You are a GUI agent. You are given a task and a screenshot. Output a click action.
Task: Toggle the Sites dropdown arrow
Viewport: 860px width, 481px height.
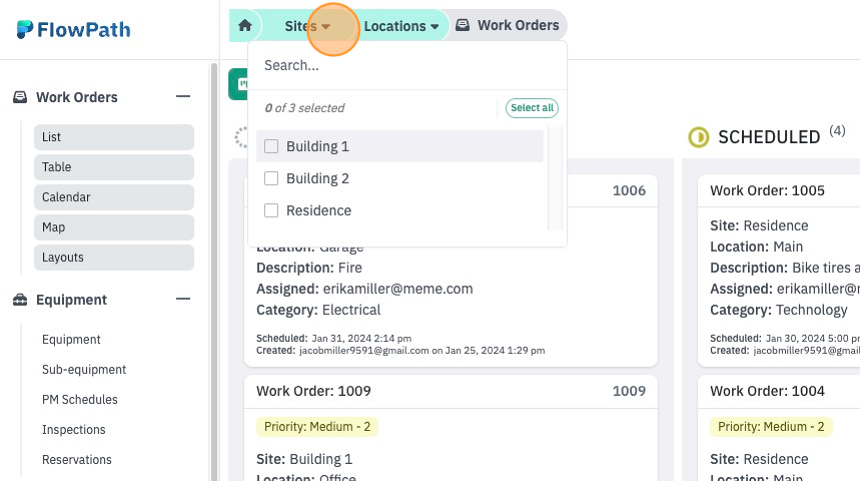[326, 26]
